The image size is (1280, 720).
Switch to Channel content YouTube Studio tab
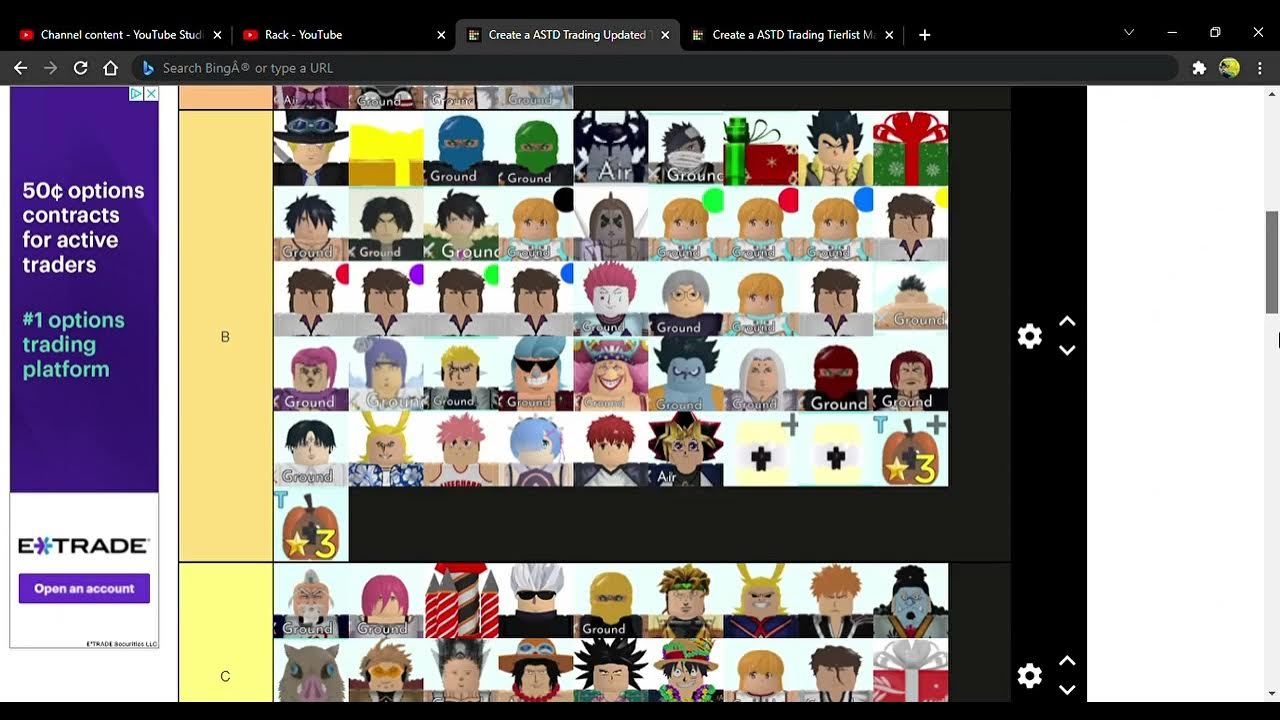[120, 35]
